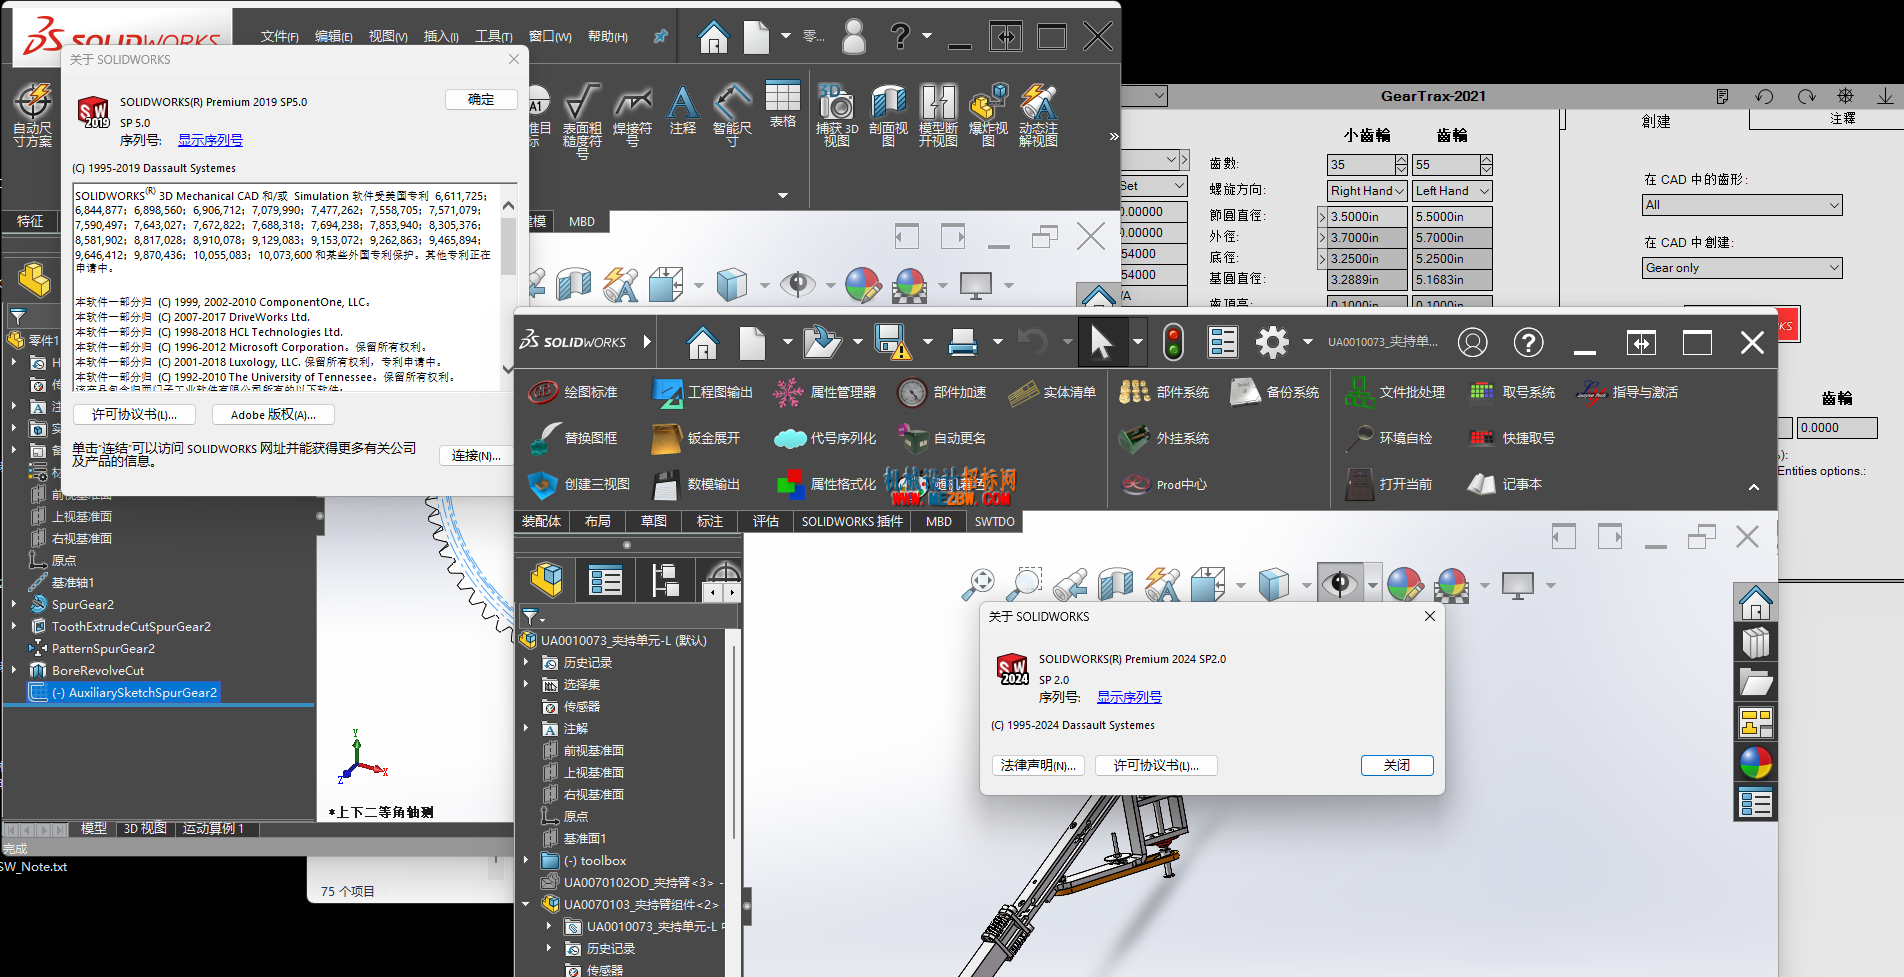Screen dimensions: 1904x977
Task: Open the Right Hand helix direction dropdown
Action: (1399, 191)
